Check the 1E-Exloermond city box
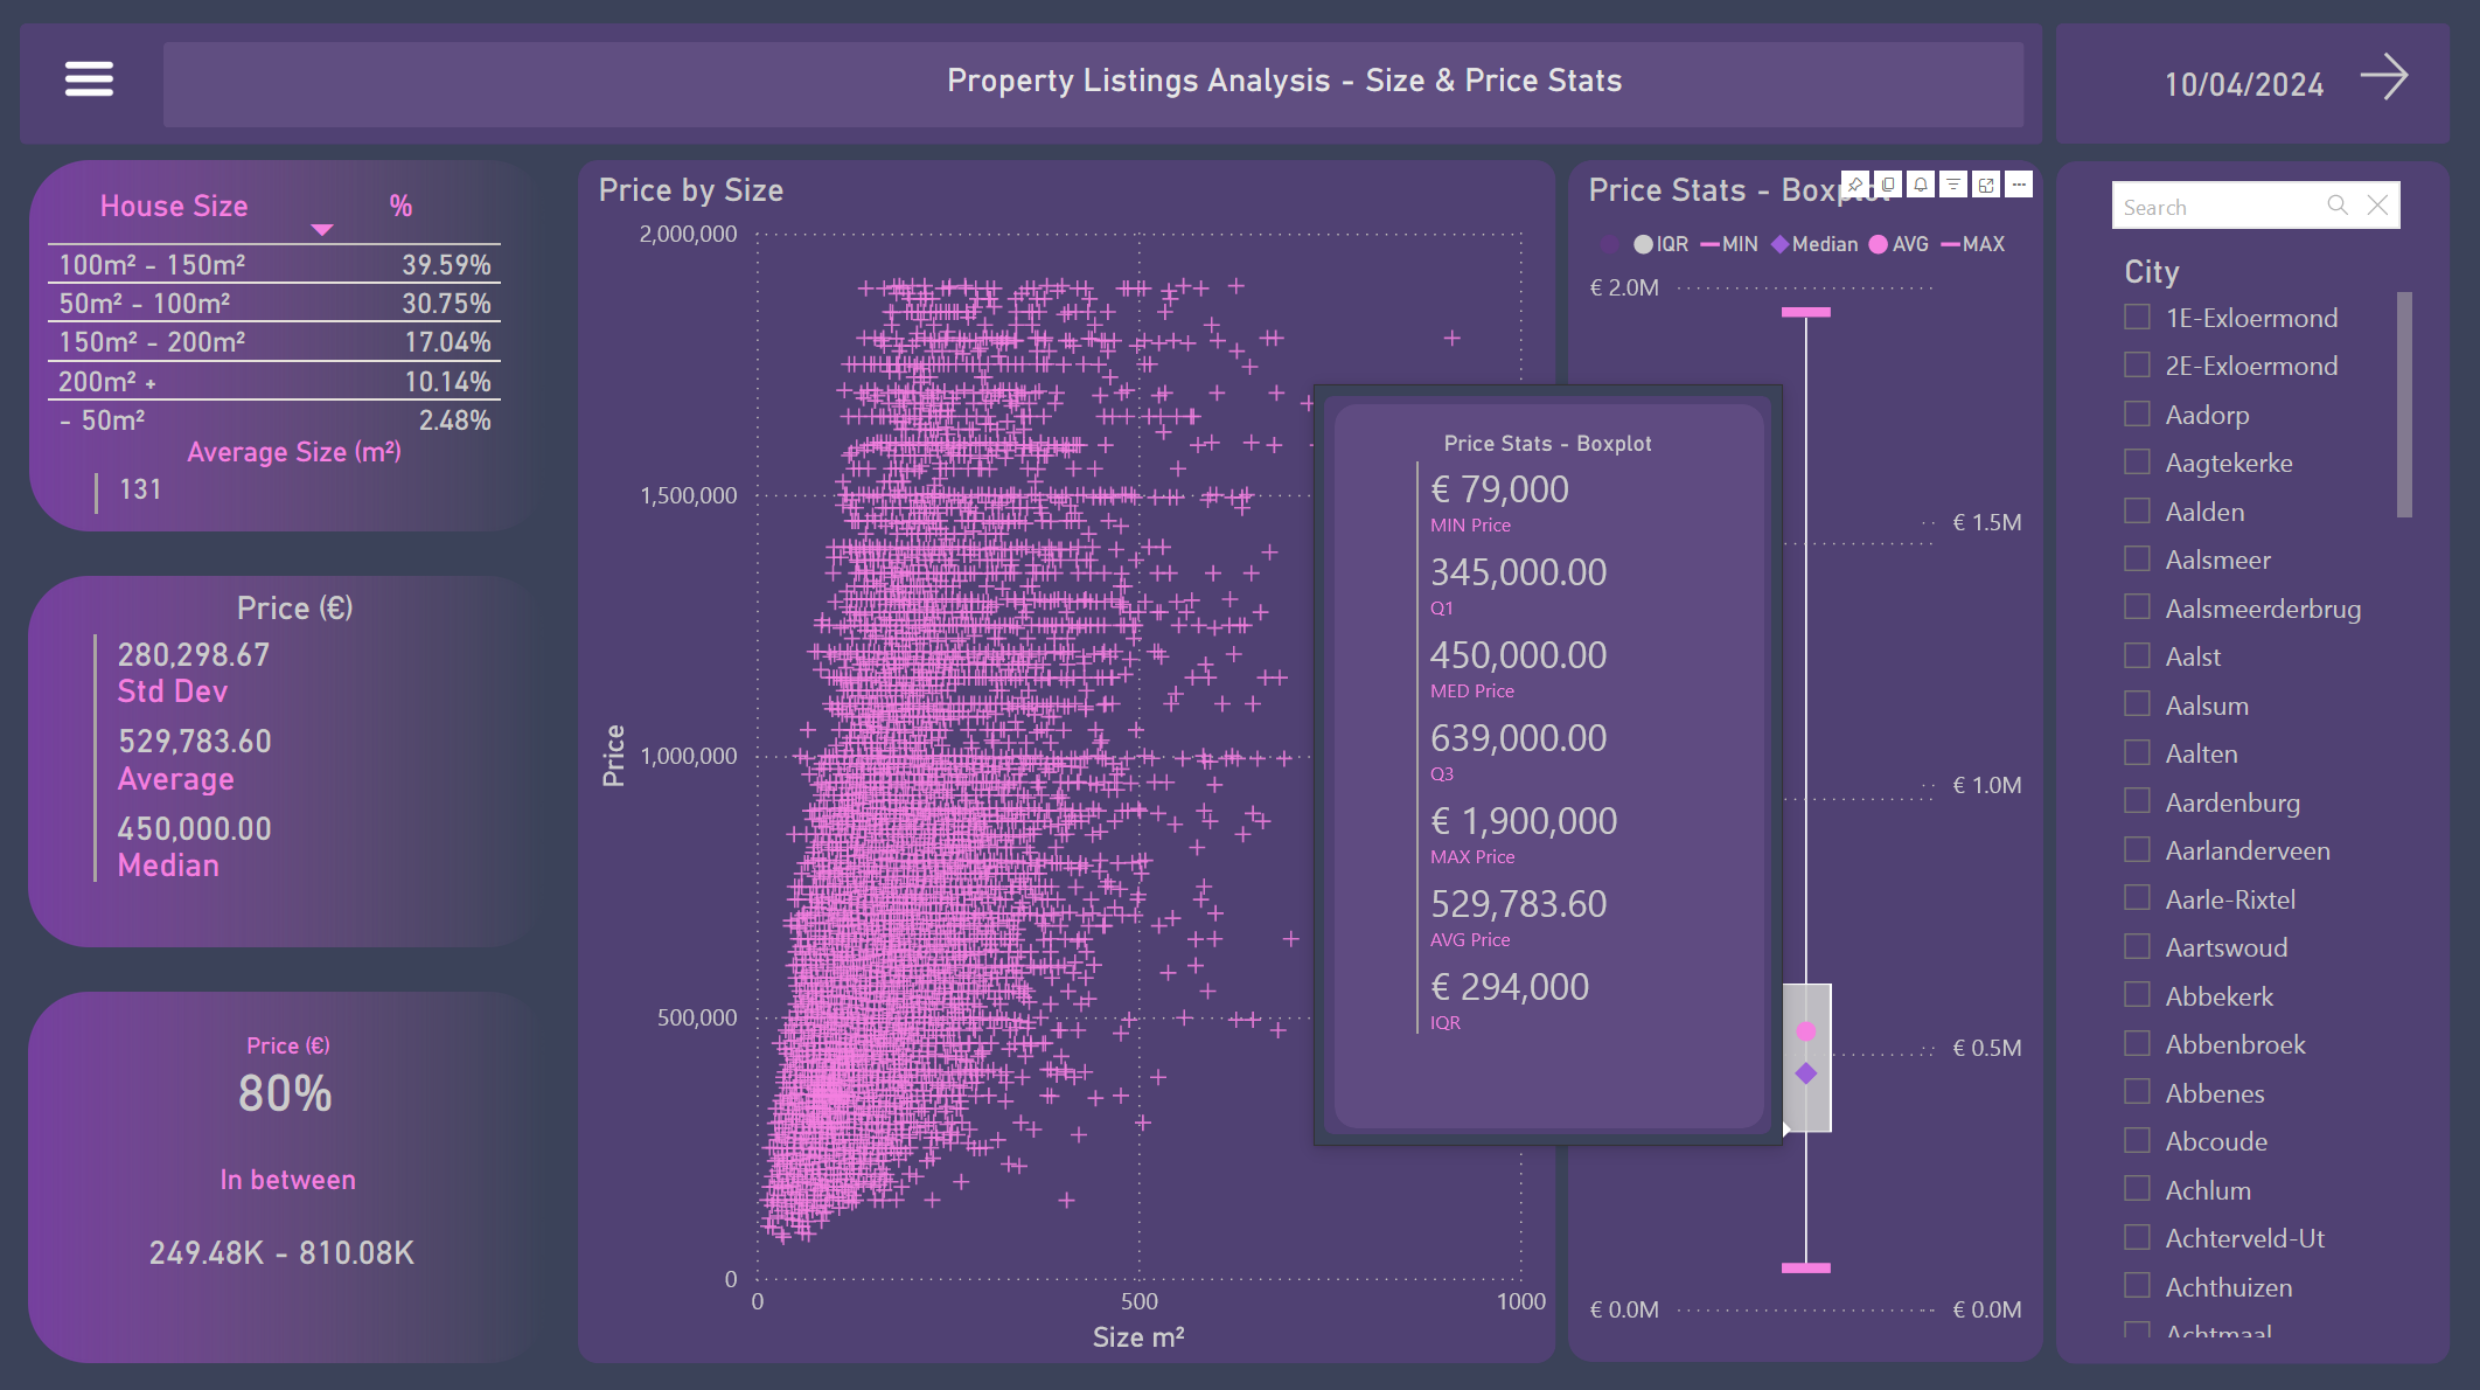This screenshot has width=2480, height=1390. [2137, 317]
